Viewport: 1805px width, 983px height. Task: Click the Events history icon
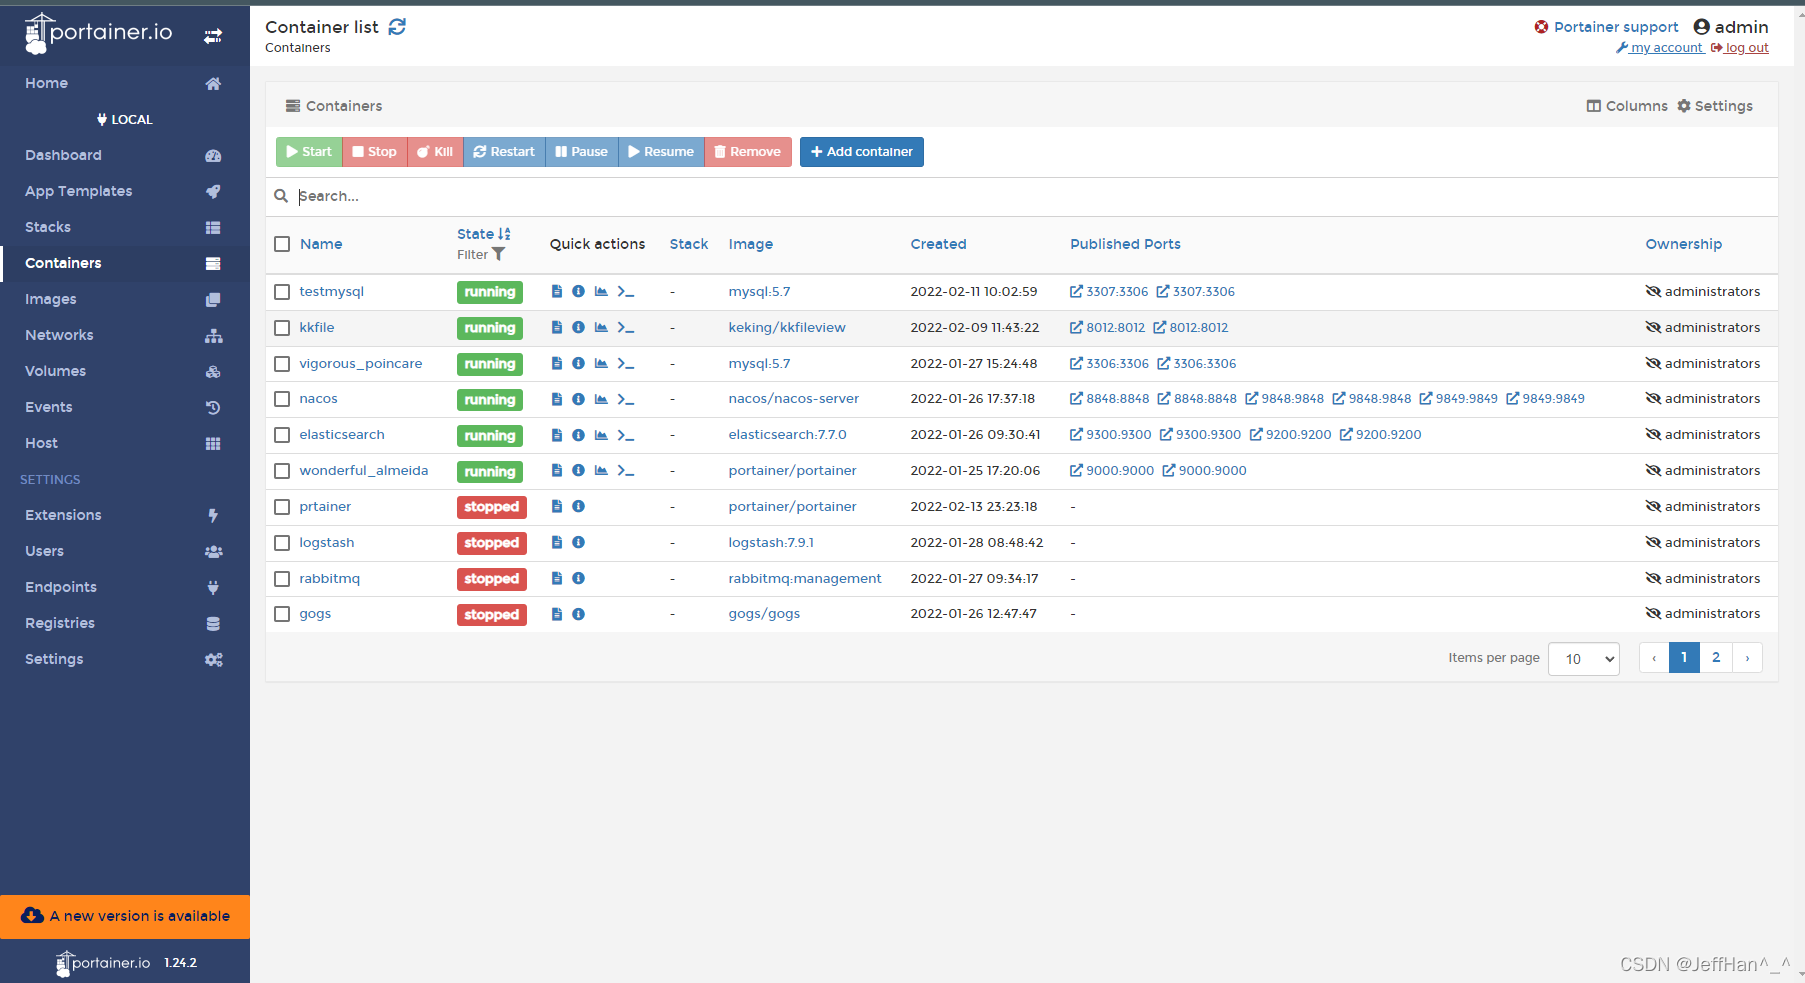(213, 408)
